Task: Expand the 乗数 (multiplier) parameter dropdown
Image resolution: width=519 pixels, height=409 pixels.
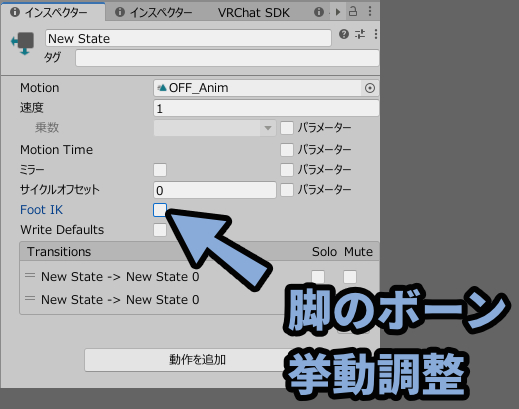Action: [x=215, y=128]
